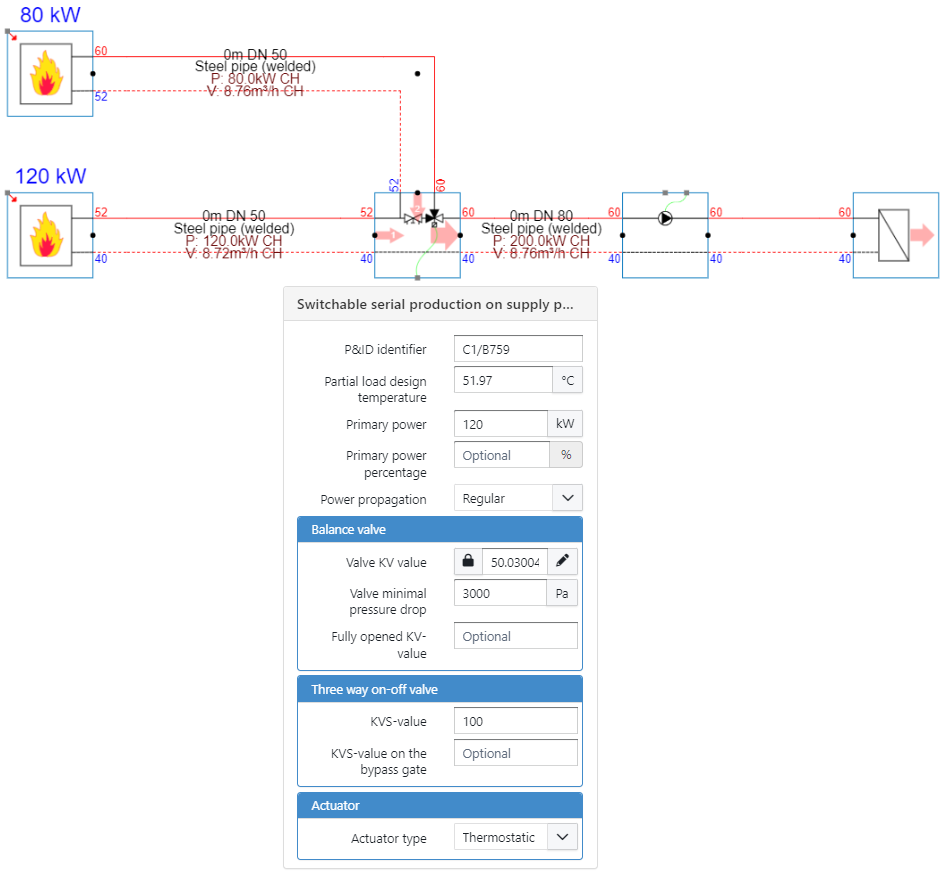946x874 pixels.
Task: Click the Fully opened KV-value field
Action: (x=515, y=636)
